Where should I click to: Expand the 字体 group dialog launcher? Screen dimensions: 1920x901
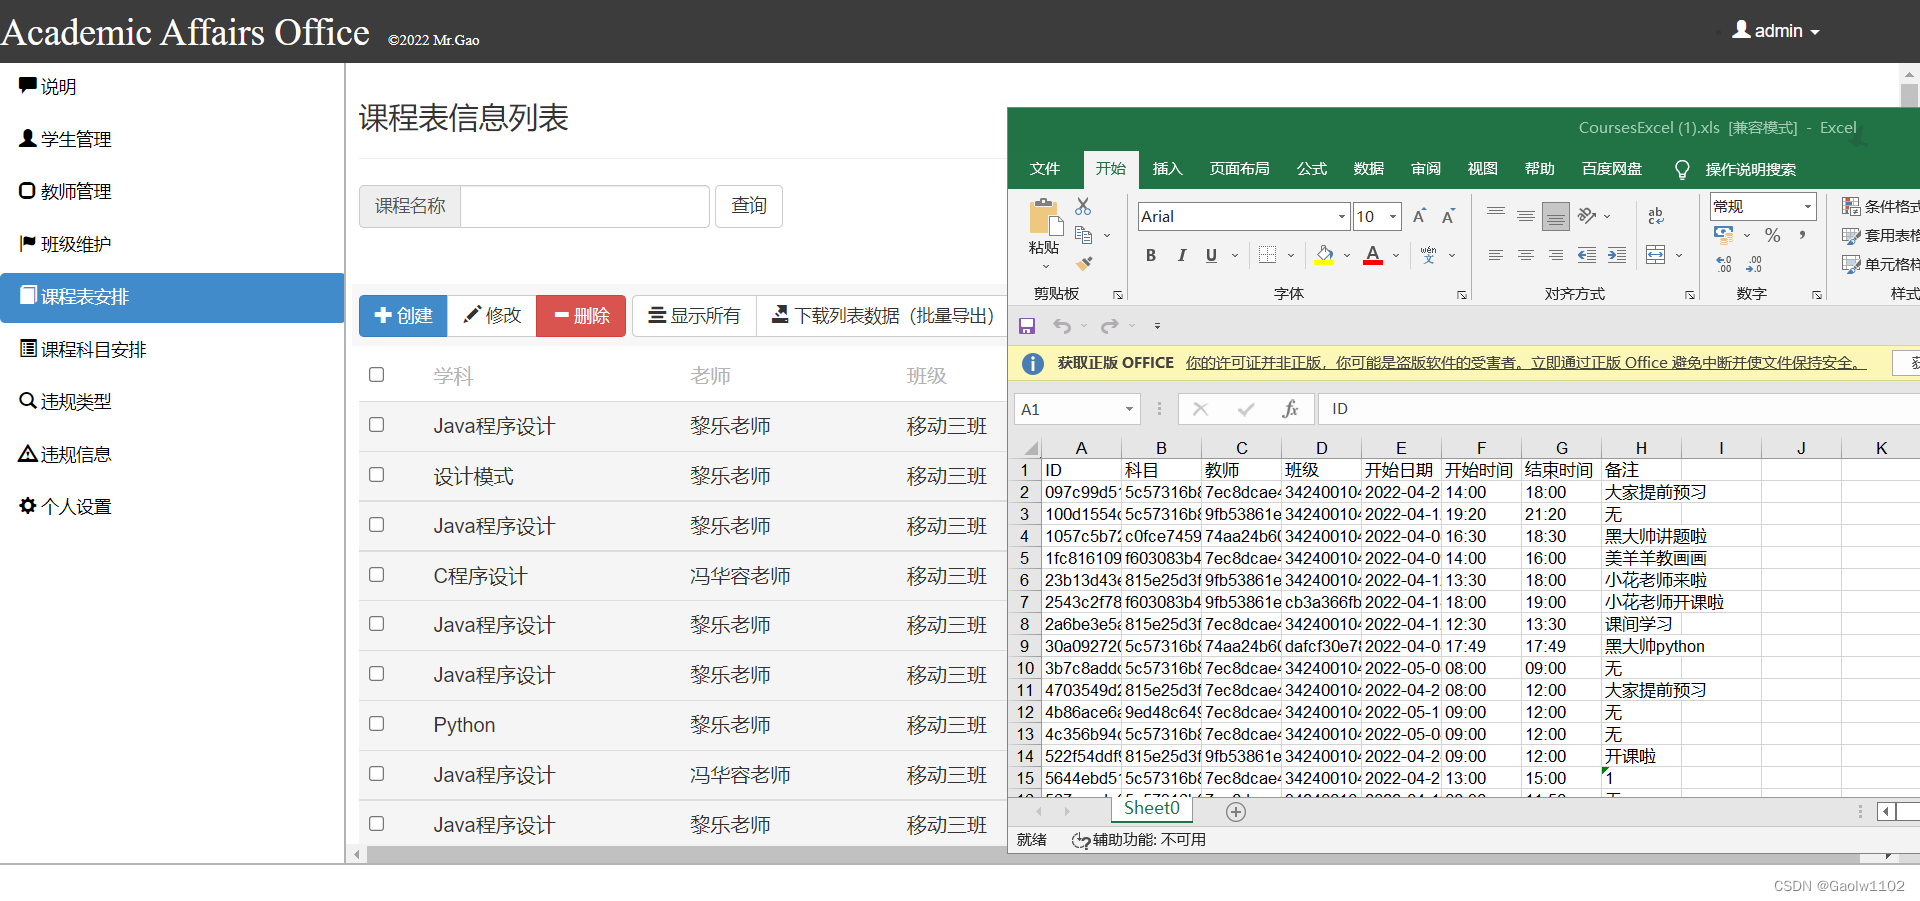pyautogui.click(x=1462, y=295)
